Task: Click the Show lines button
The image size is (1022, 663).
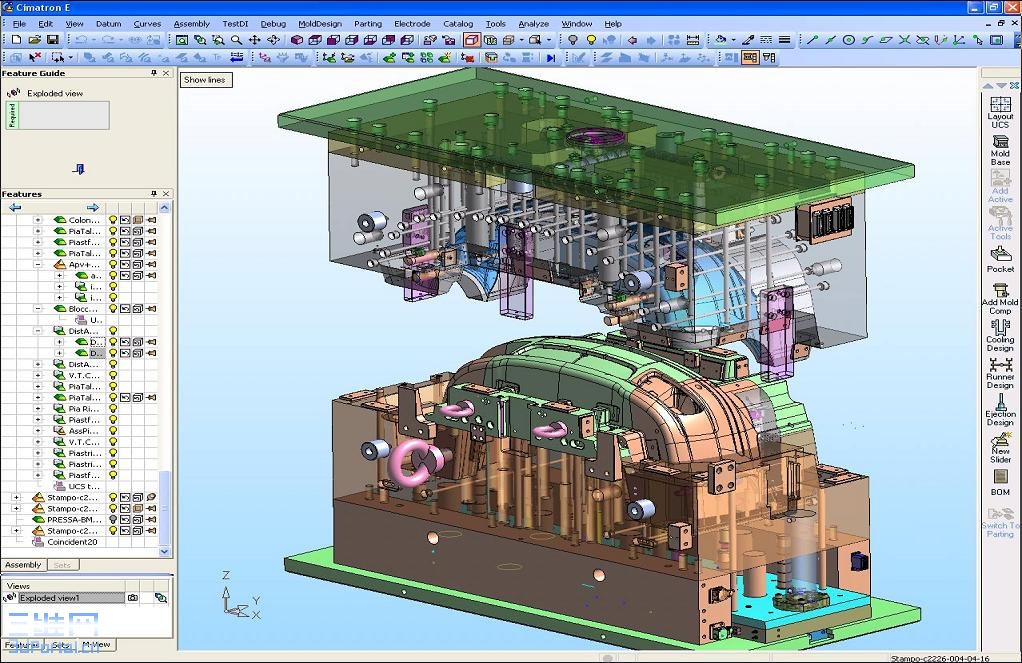Action: [x=205, y=80]
